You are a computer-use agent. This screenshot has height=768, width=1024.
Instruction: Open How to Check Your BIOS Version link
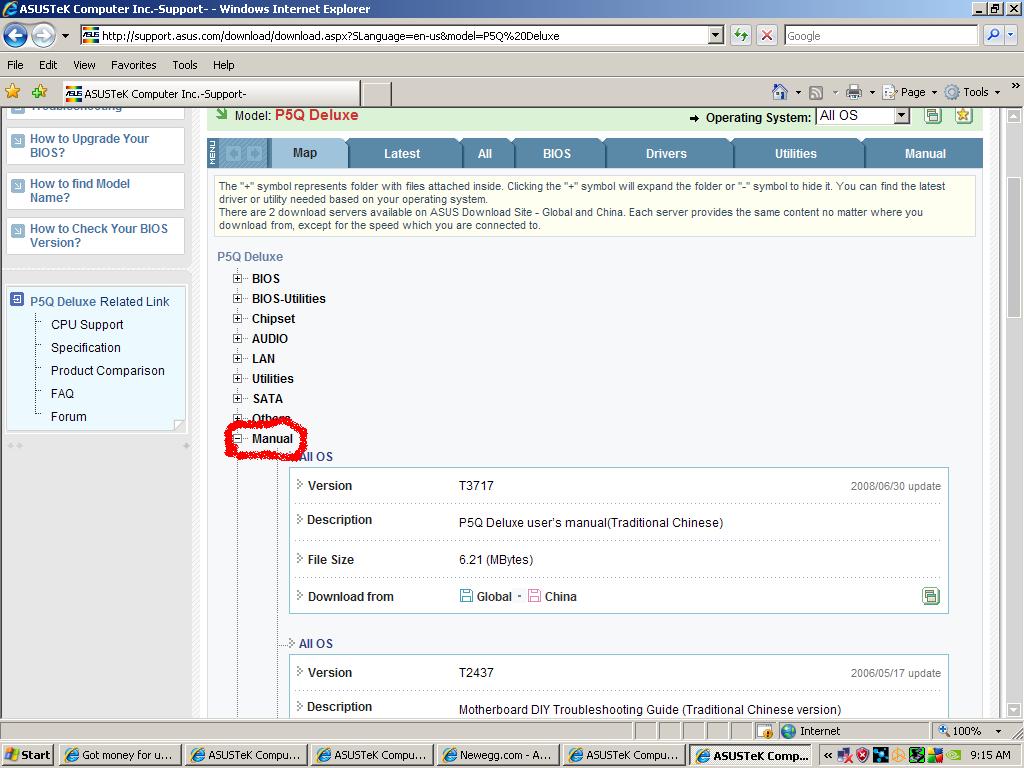point(99,236)
